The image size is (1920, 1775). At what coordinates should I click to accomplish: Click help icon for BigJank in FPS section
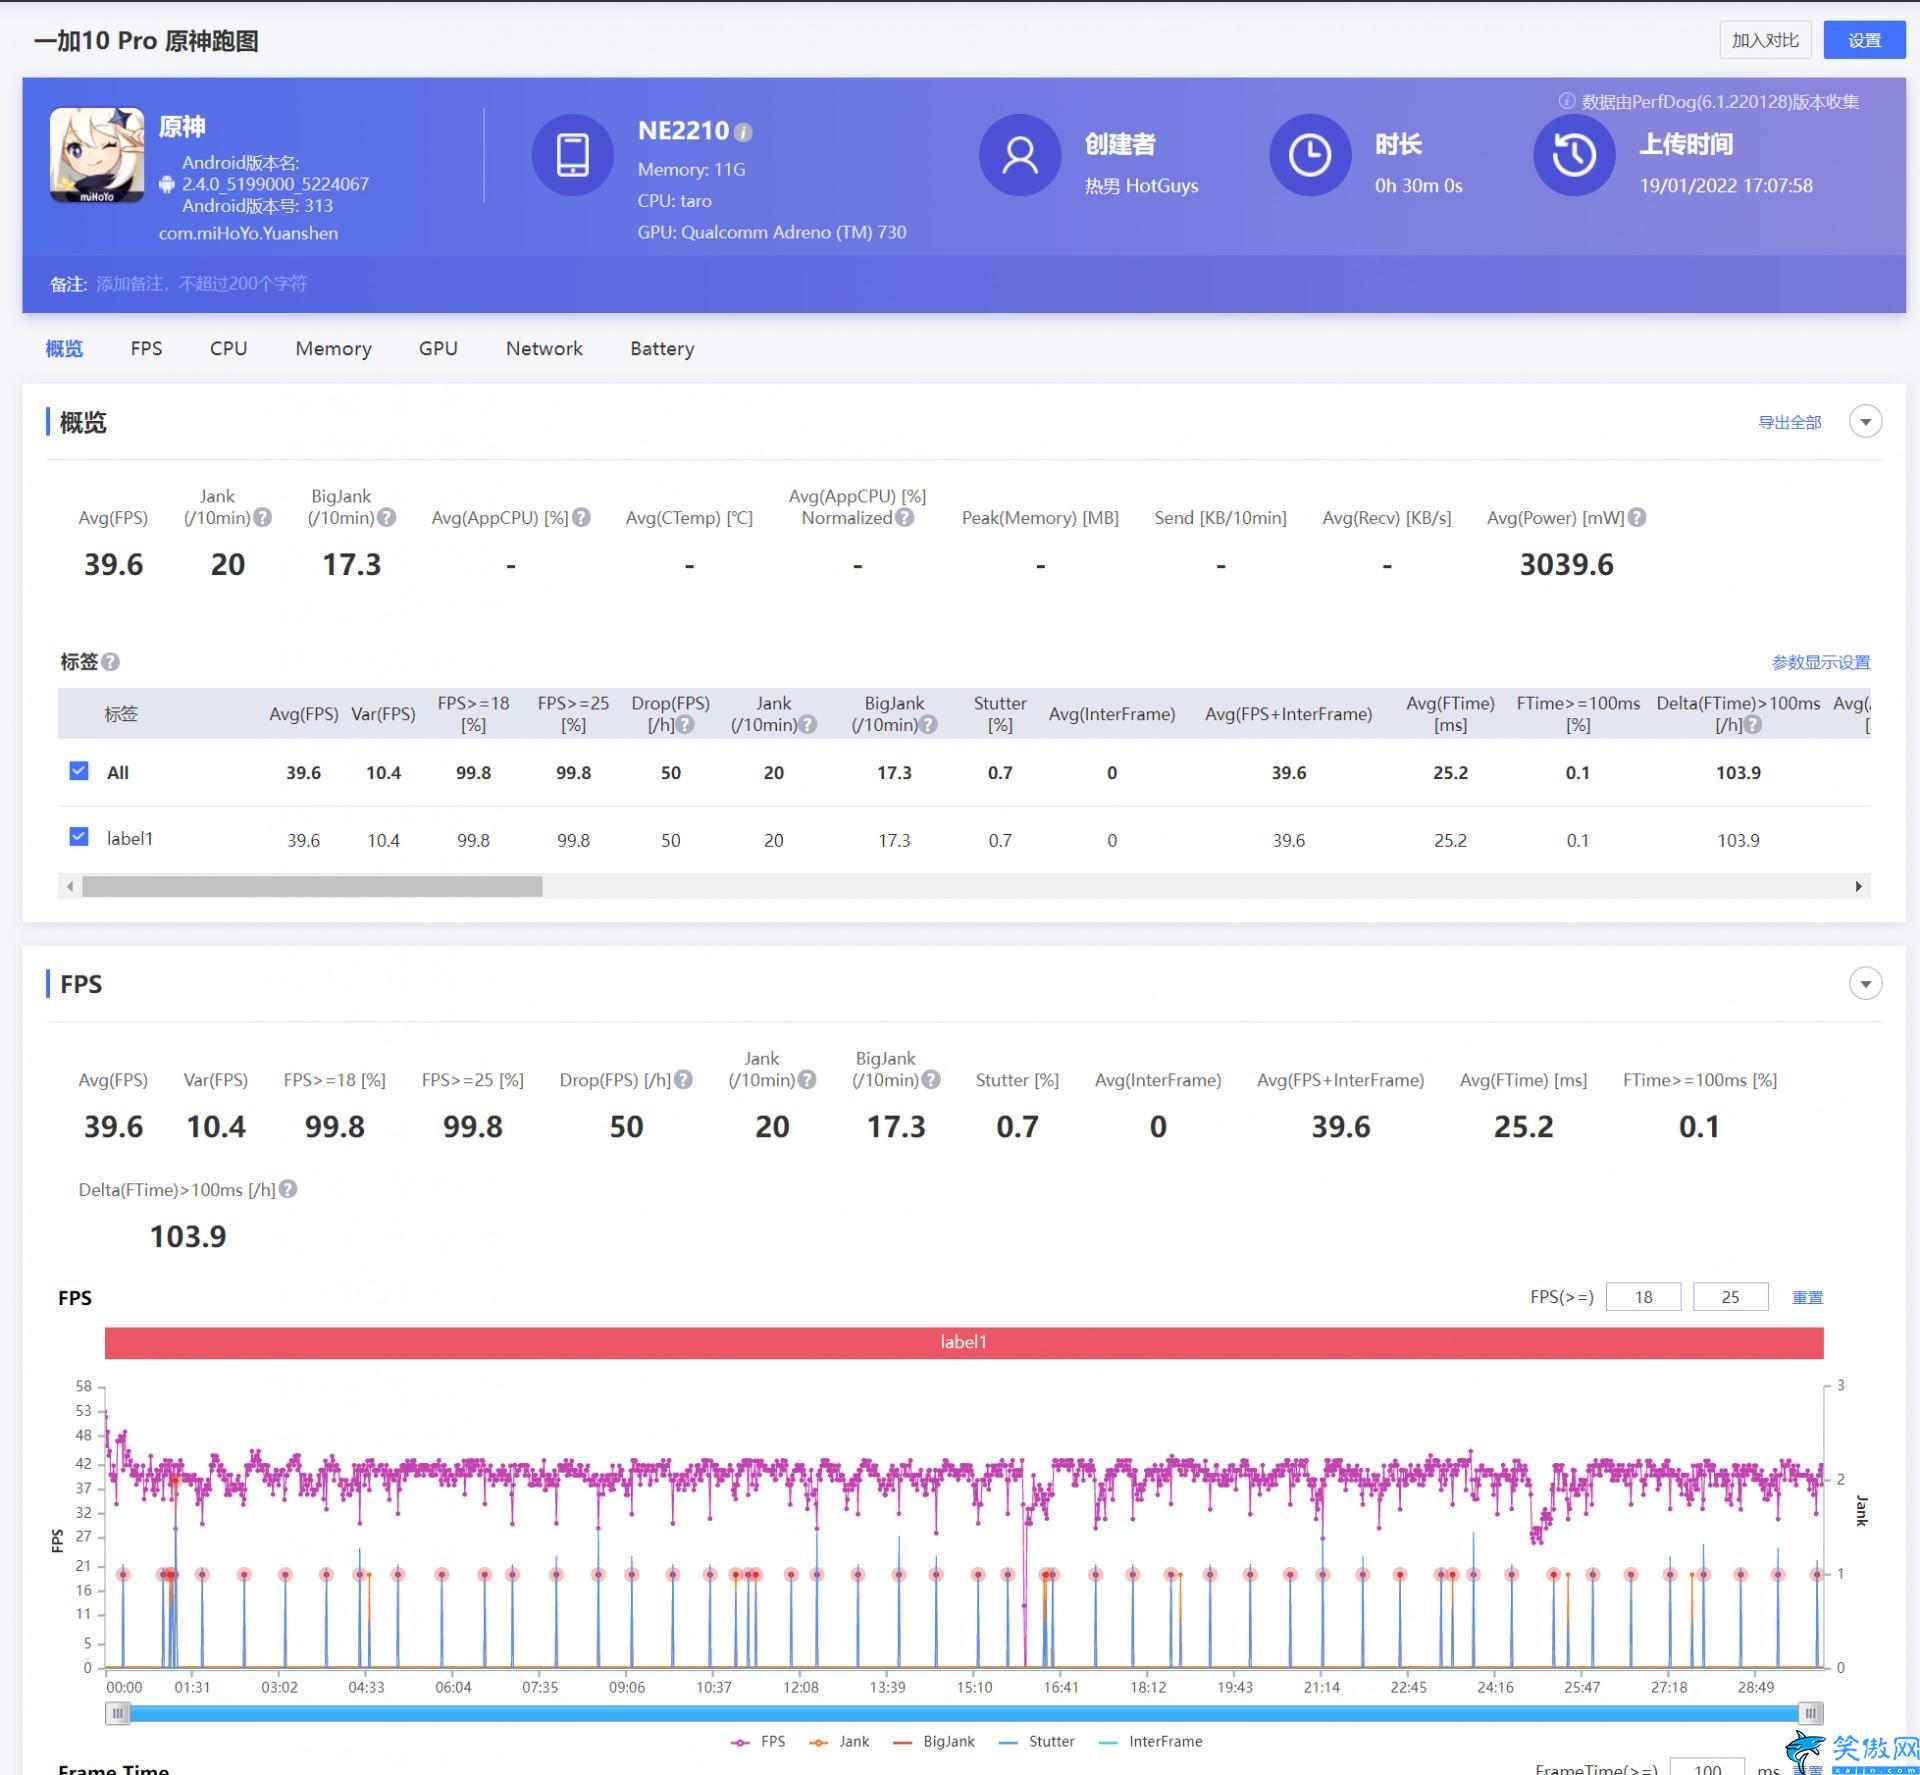coord(931,1080)
